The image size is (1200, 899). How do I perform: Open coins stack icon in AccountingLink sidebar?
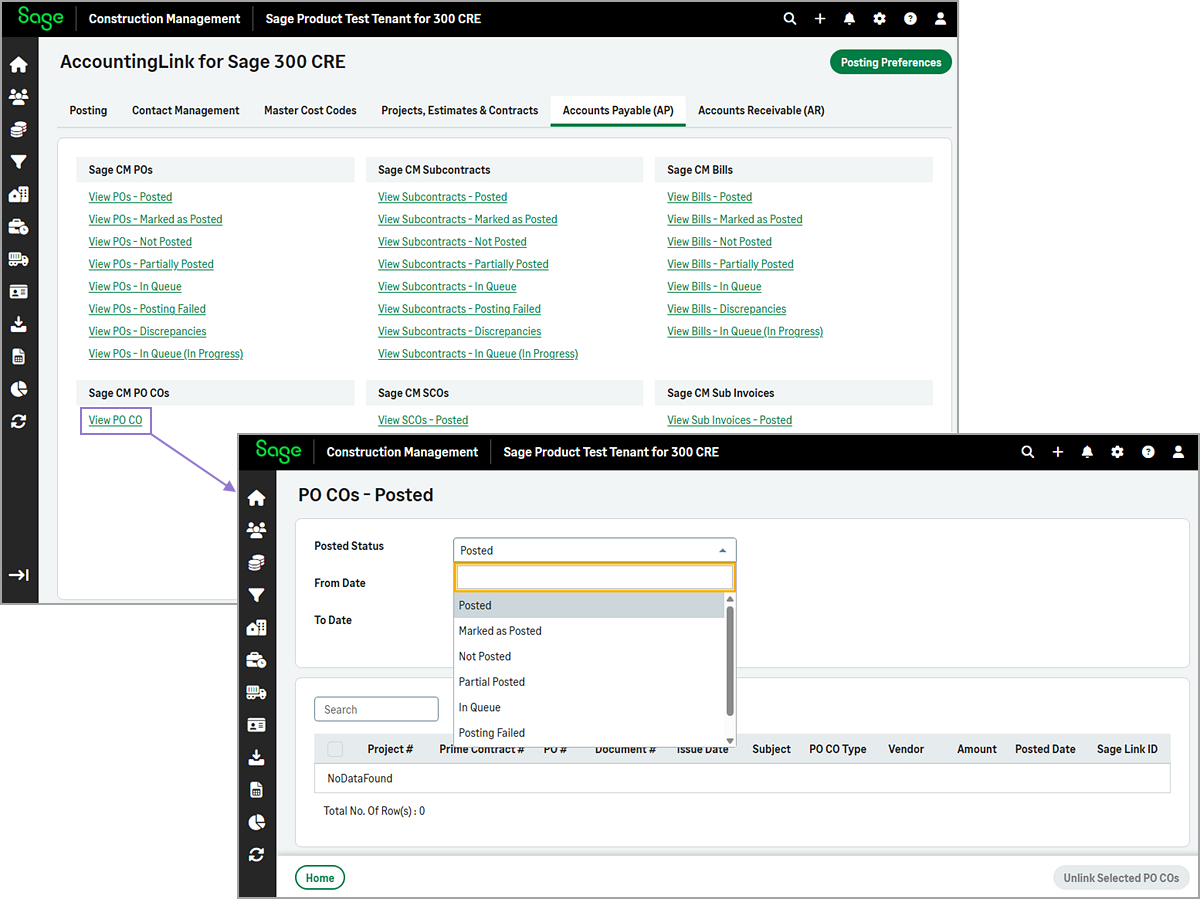(19, 129)
